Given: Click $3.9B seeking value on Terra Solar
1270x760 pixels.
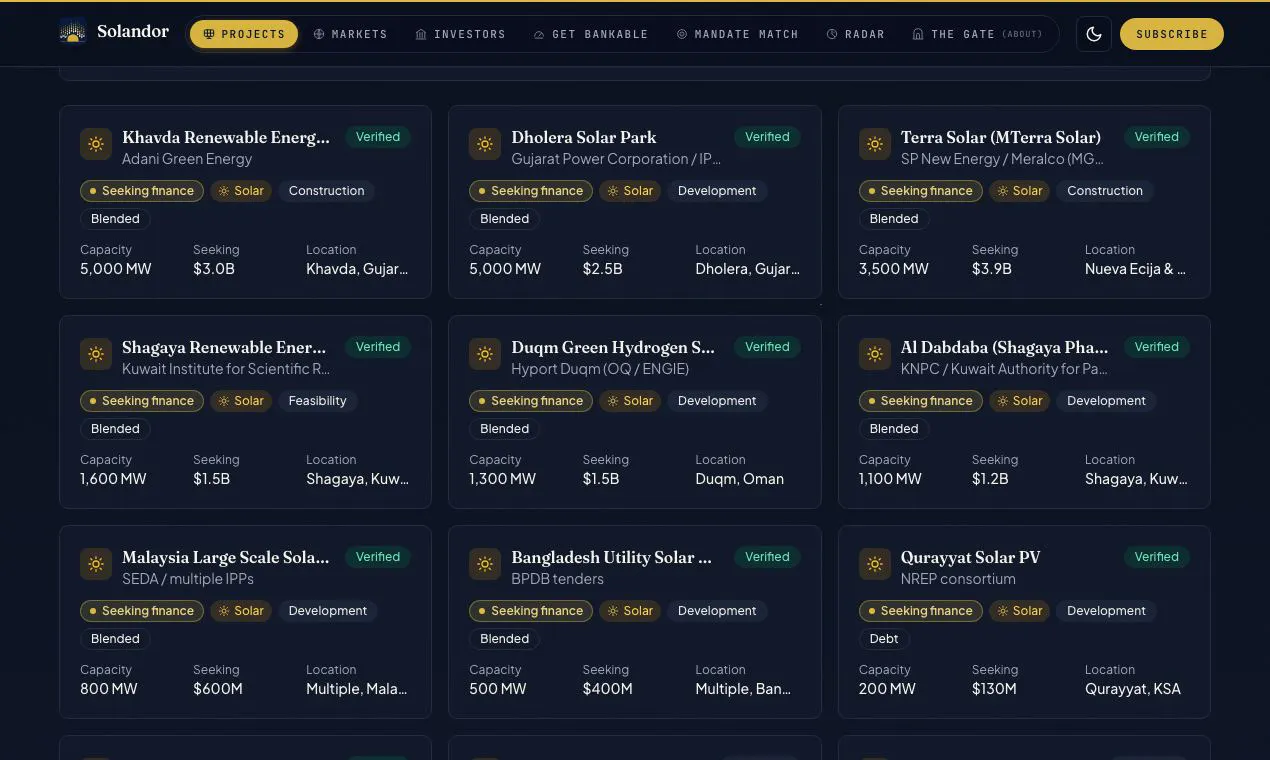Looking at the screenshot, I should pos(992,269).
